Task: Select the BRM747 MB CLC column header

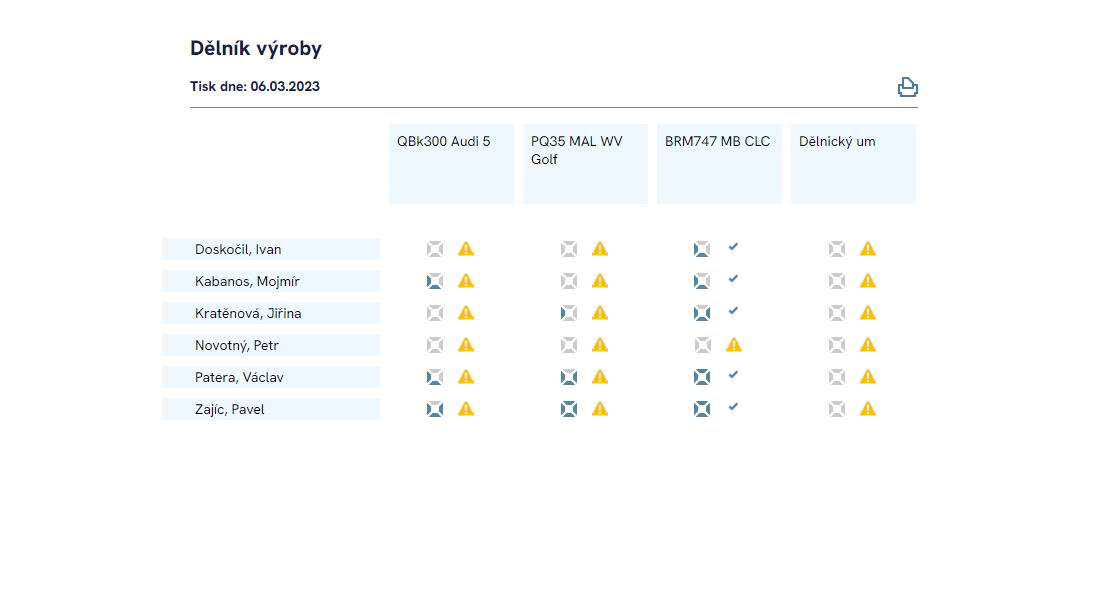Action: [x=719, y=164]
